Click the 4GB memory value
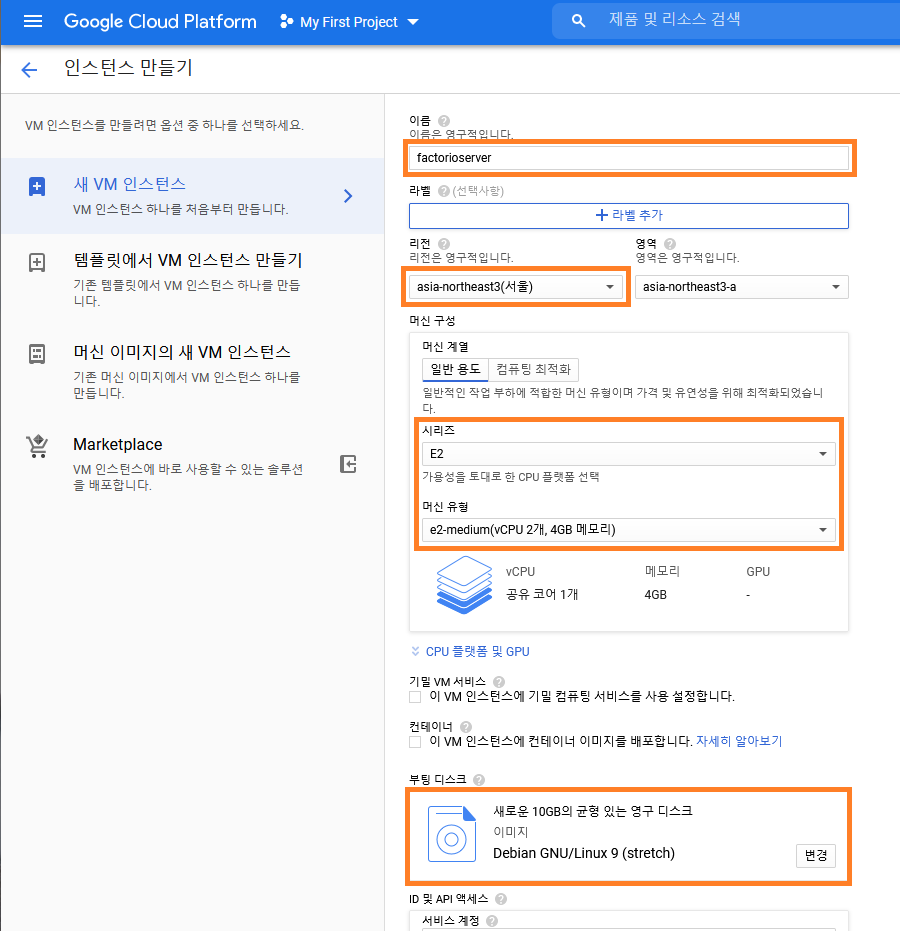Image resolution: width=900 pixels, height=931 pixels. point(655,595)
